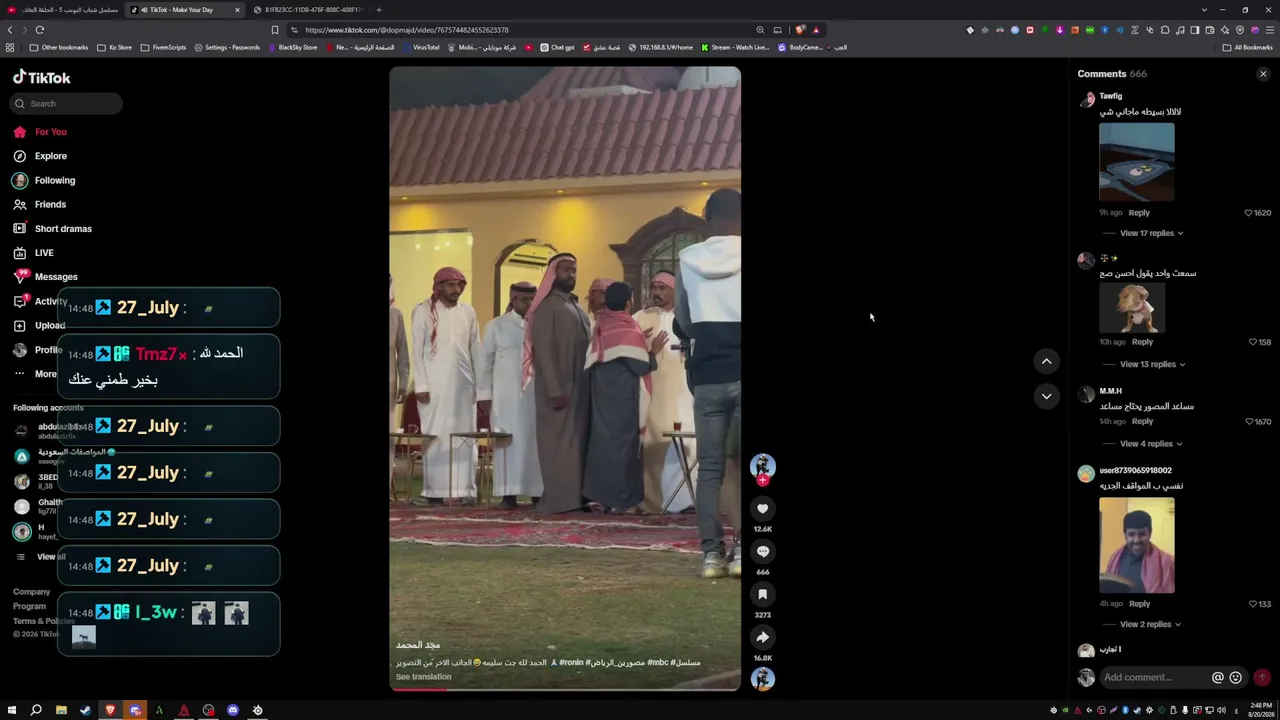Expand View 2 replies
The image size is (1280, 720).
tap(1150, 624)
